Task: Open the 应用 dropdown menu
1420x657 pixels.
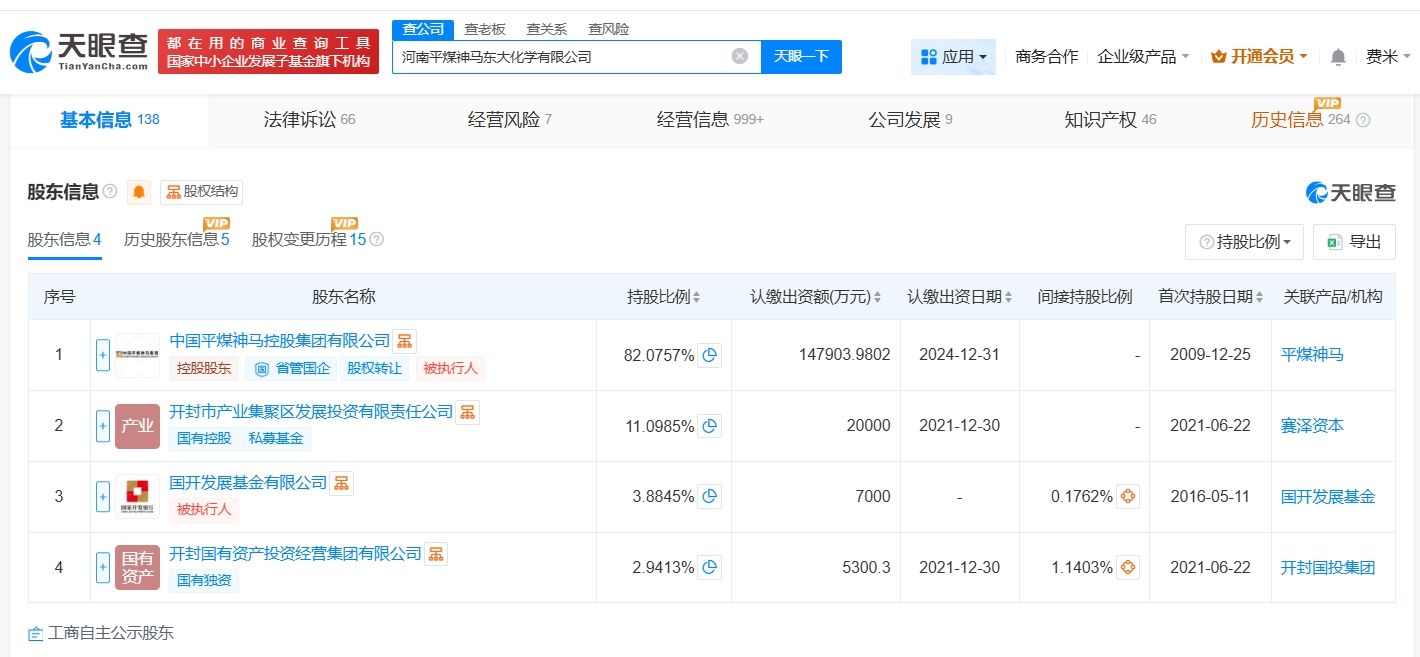Action: pyautogui.click(x=953, y=57)
